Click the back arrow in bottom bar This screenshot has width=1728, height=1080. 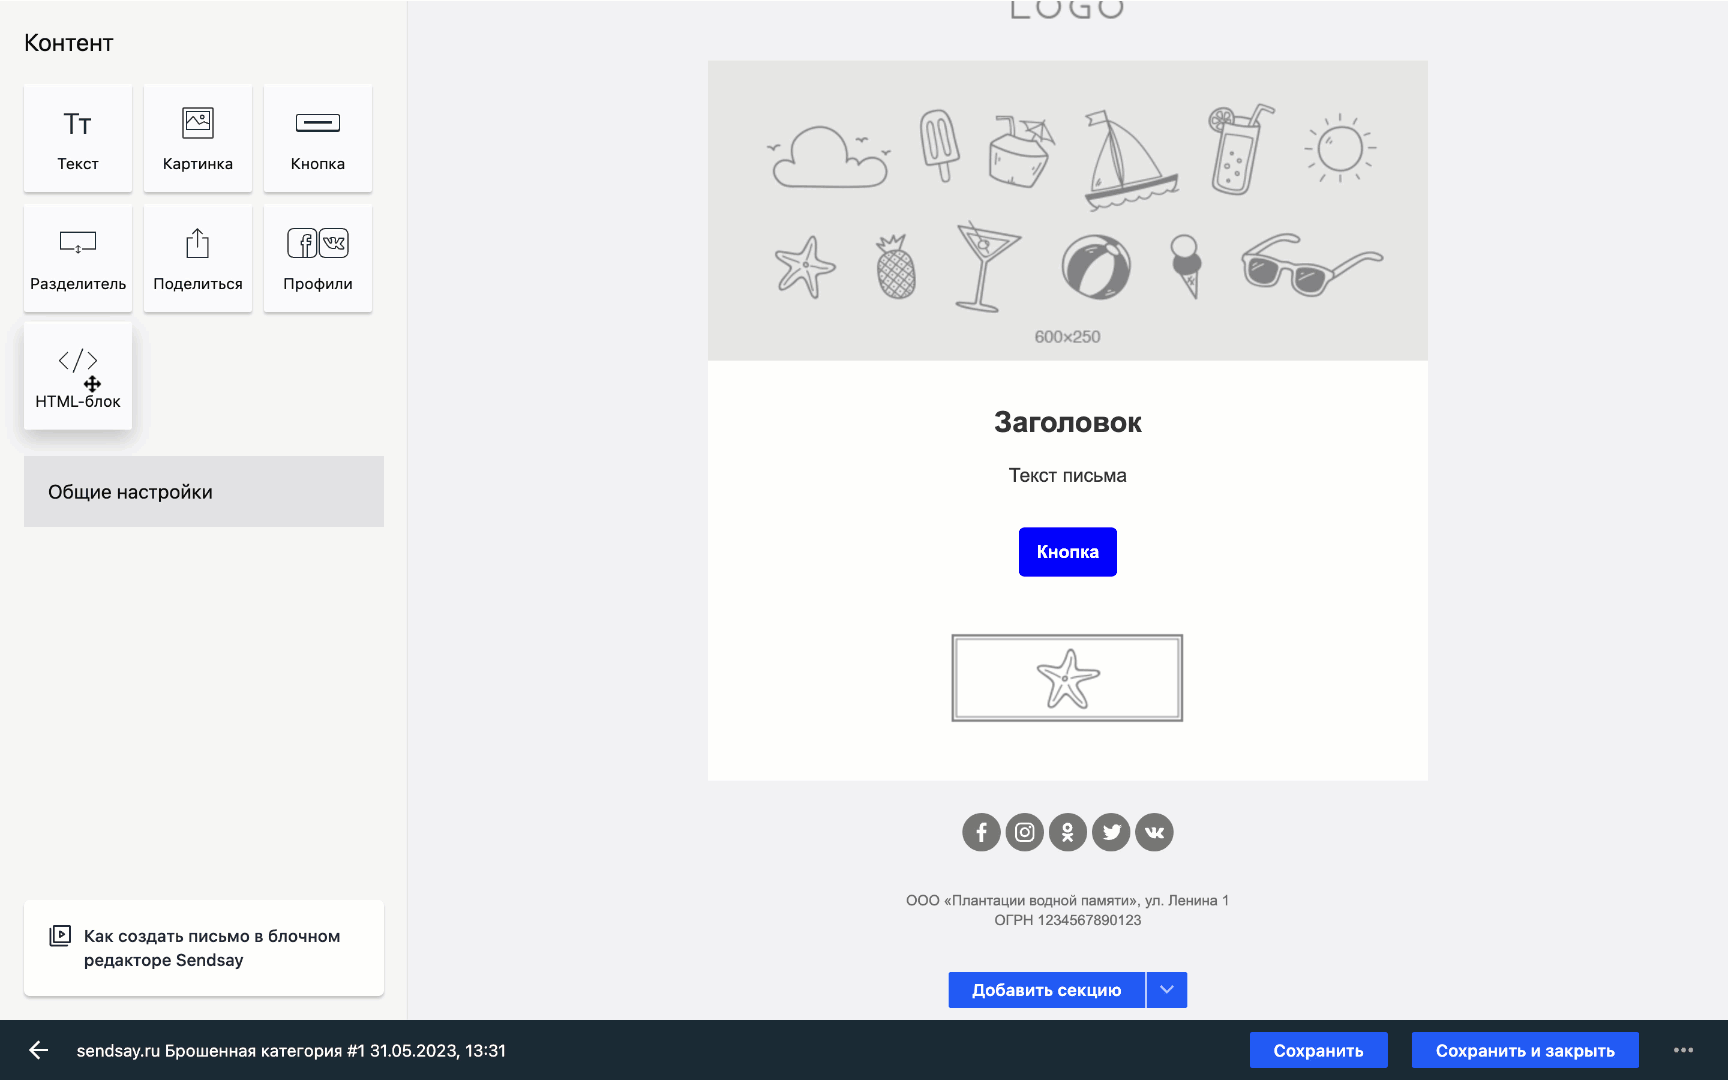39,1050
